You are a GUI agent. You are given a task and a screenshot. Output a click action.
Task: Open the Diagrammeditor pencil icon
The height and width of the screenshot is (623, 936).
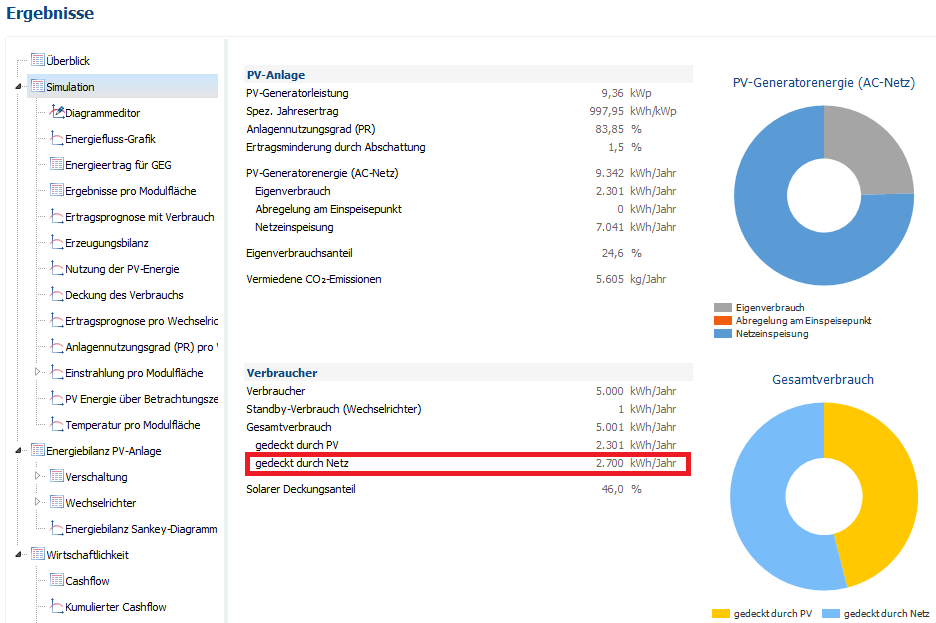(x=57, y=113)
